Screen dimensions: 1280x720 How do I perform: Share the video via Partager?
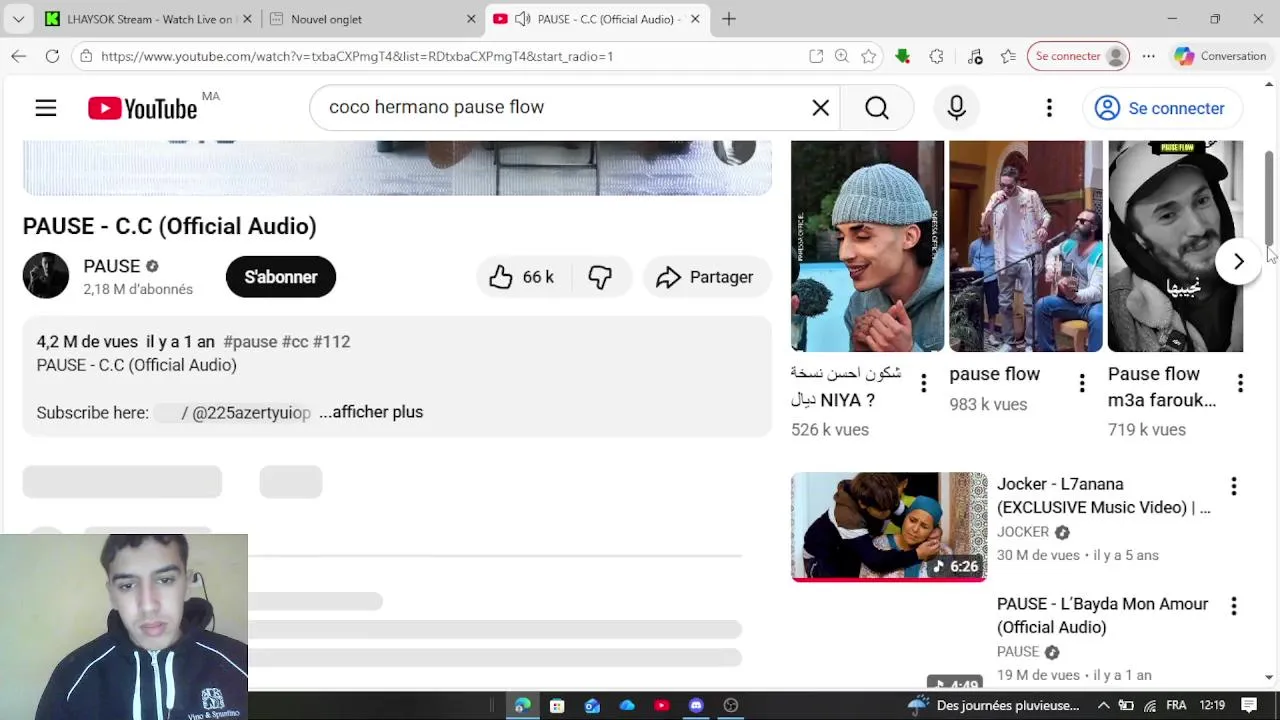[x=705, y=277]
